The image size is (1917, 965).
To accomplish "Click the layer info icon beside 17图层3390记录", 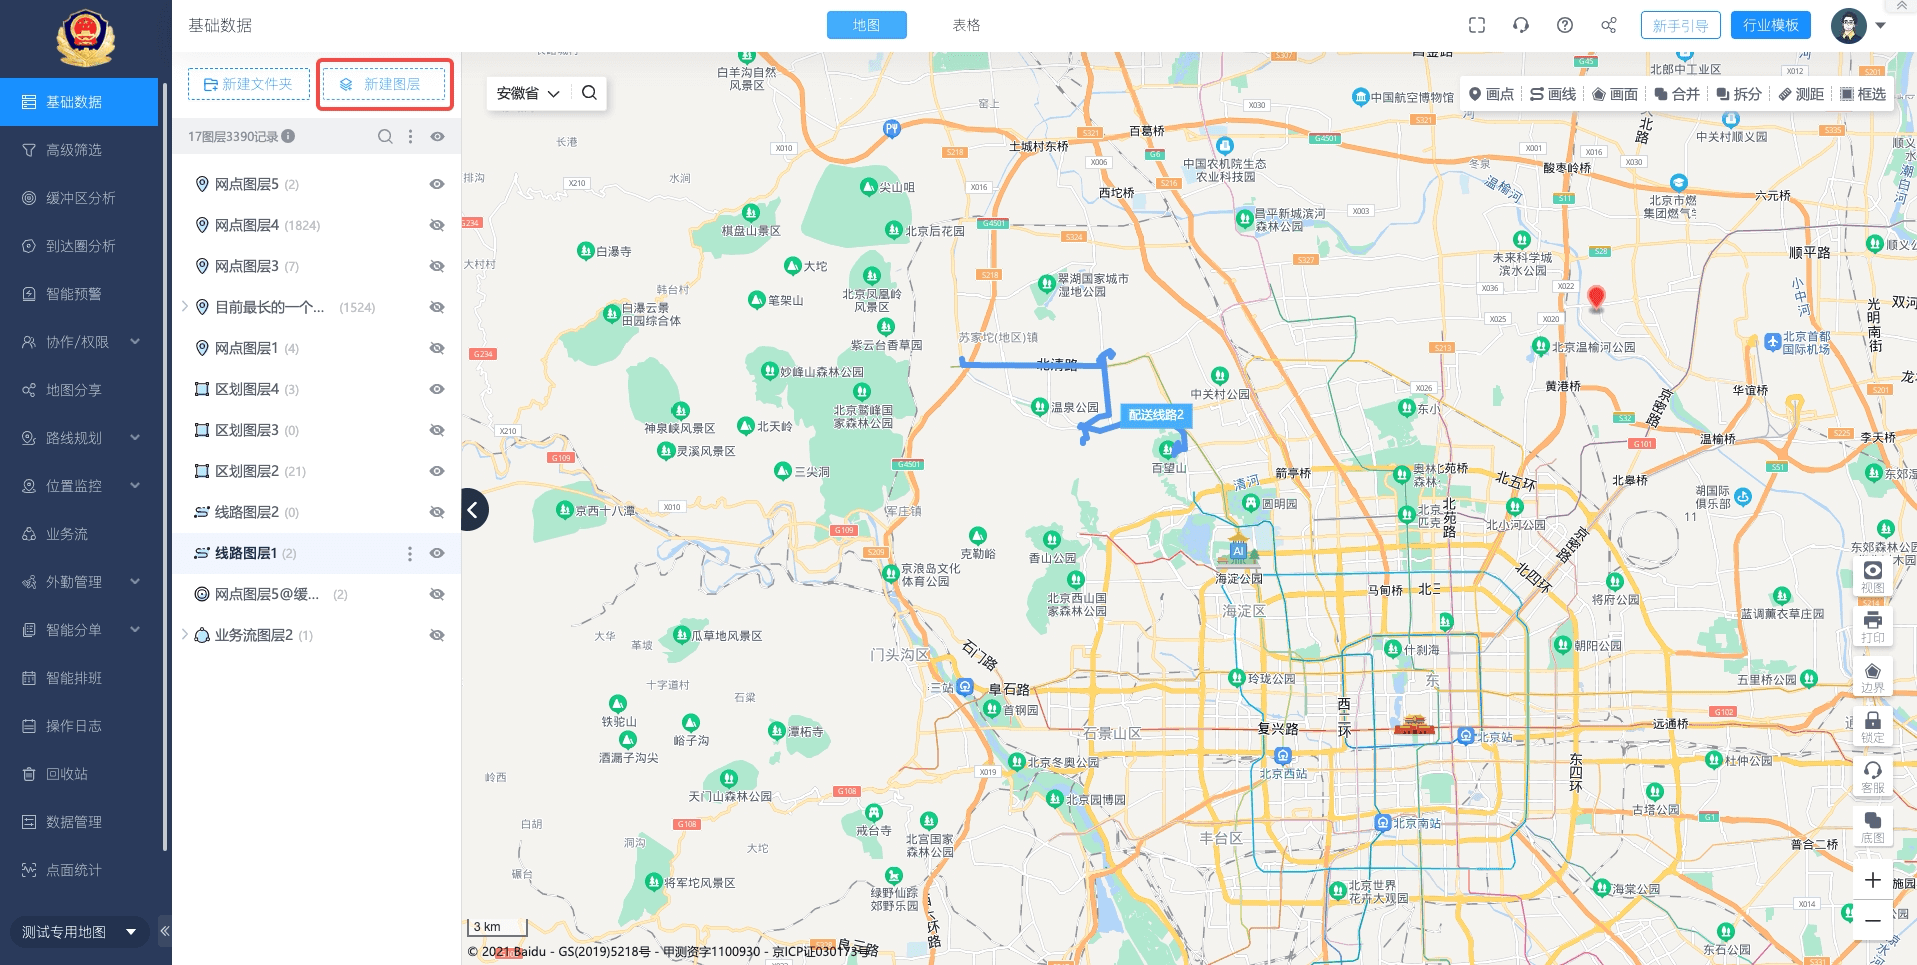I will (288, 136).
